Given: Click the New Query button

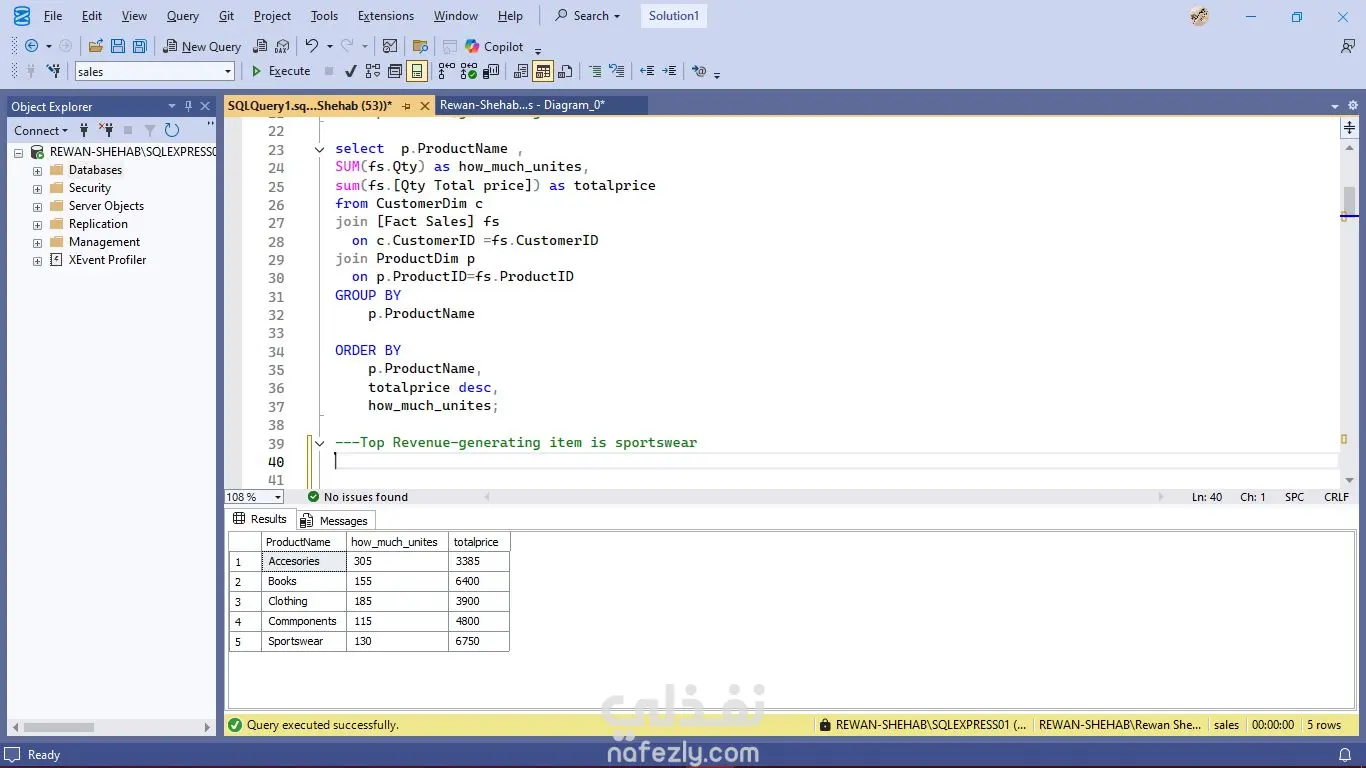Looking at the screenshot, I should tap(202, 46).
